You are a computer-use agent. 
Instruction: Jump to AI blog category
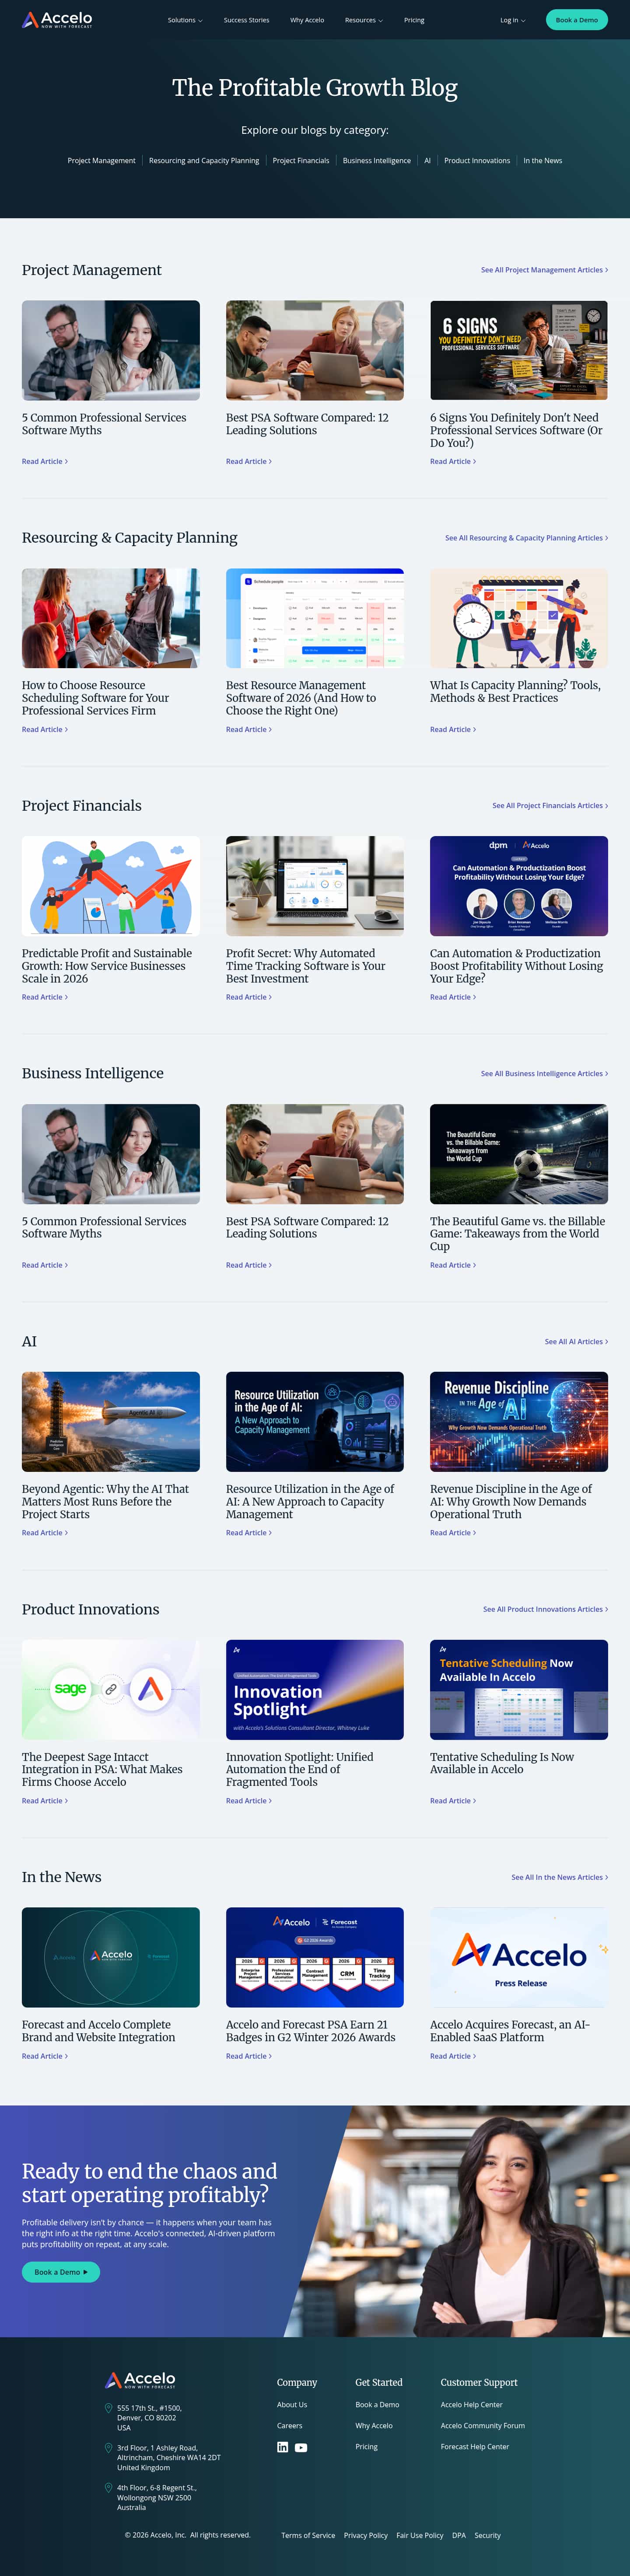click(427, 160)
